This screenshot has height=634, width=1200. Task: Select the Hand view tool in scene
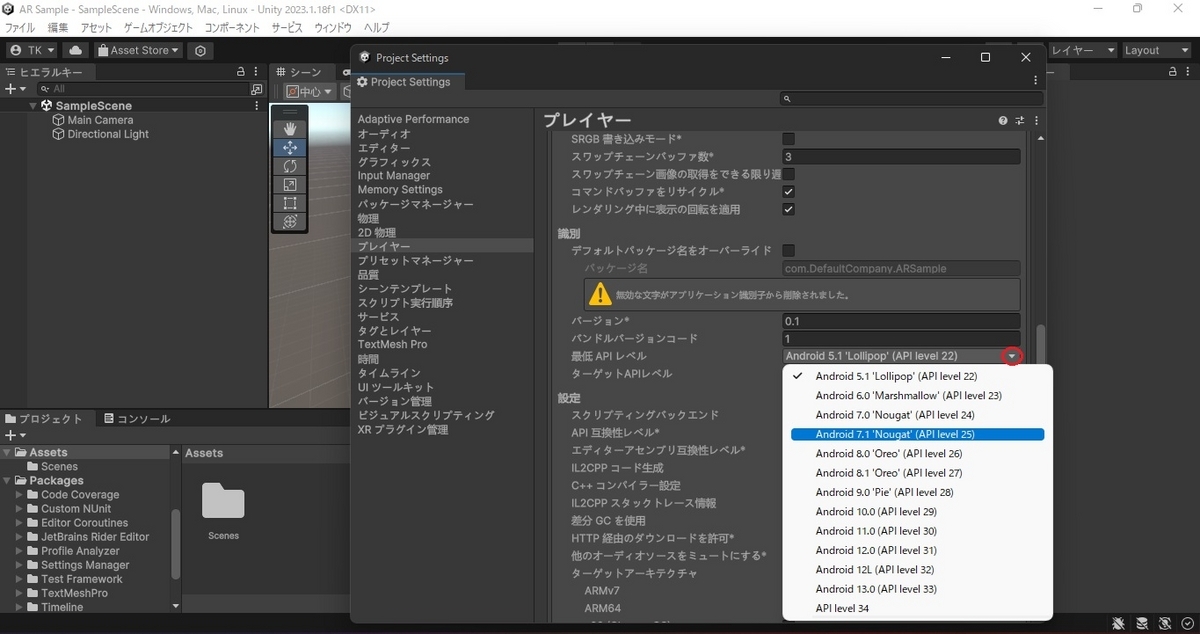pyautogui.click(x=290, y=129)
